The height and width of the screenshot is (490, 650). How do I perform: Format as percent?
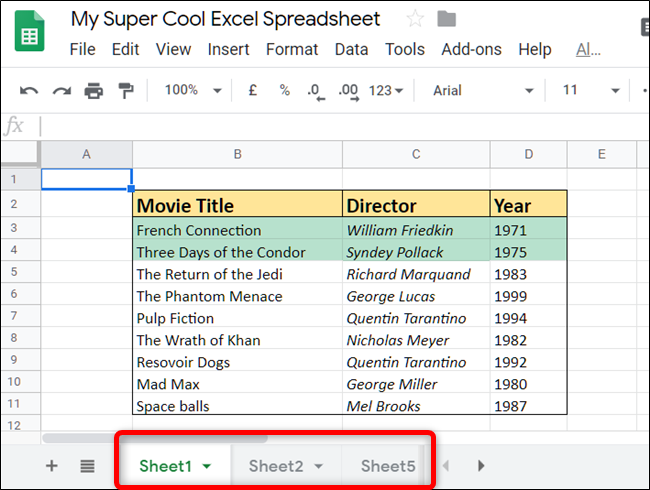[284, 91]
